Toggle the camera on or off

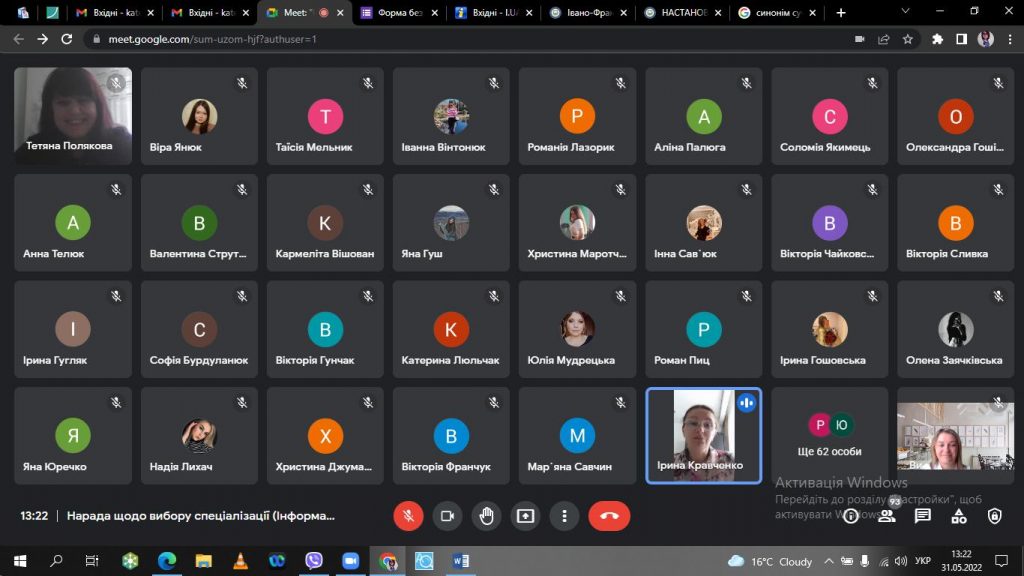point(447,516)
